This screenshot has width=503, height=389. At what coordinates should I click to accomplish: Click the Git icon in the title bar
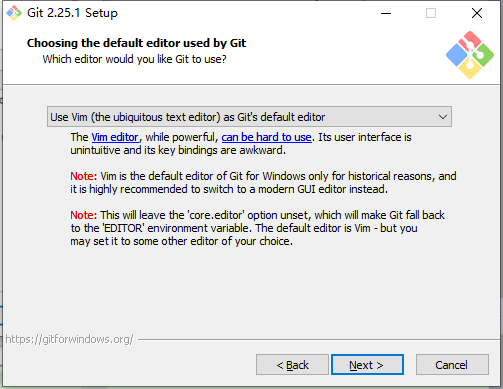14,13
